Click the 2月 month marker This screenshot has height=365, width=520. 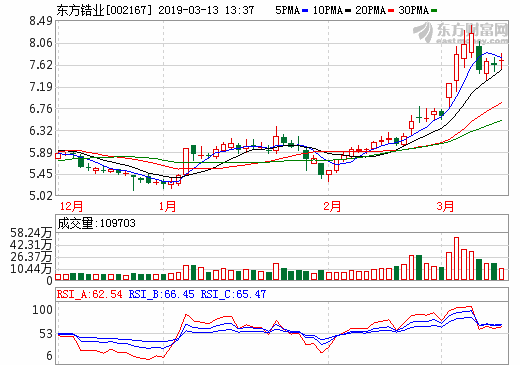[x=332, y=206]
